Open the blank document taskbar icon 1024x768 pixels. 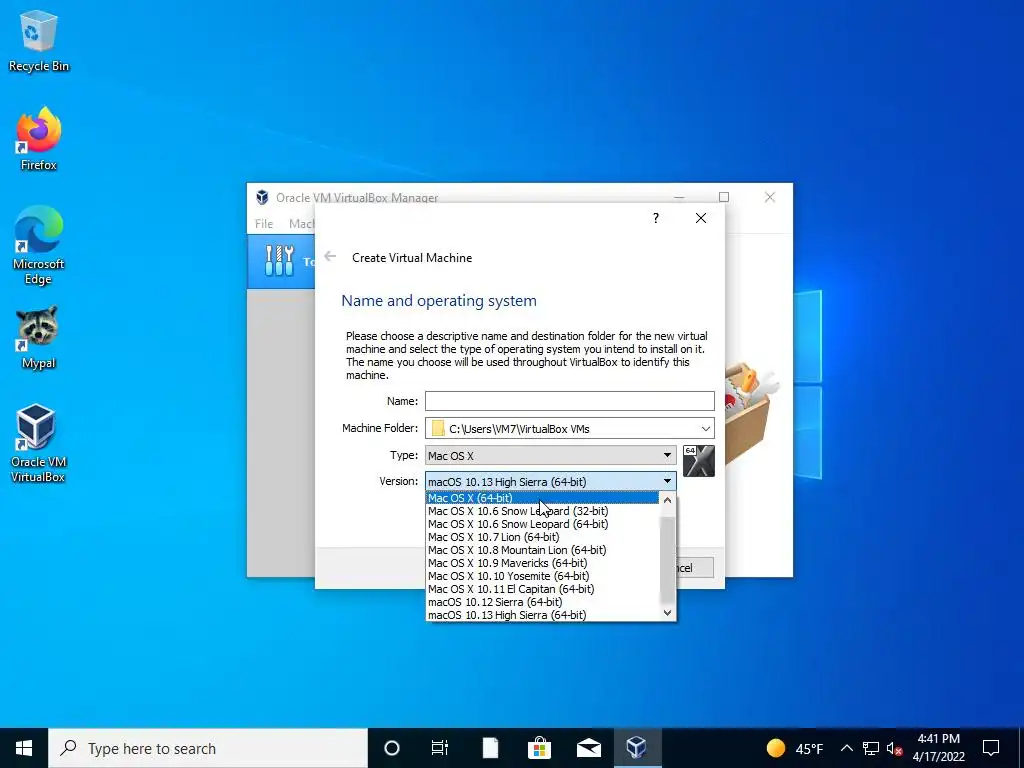[x=490, y=748]
